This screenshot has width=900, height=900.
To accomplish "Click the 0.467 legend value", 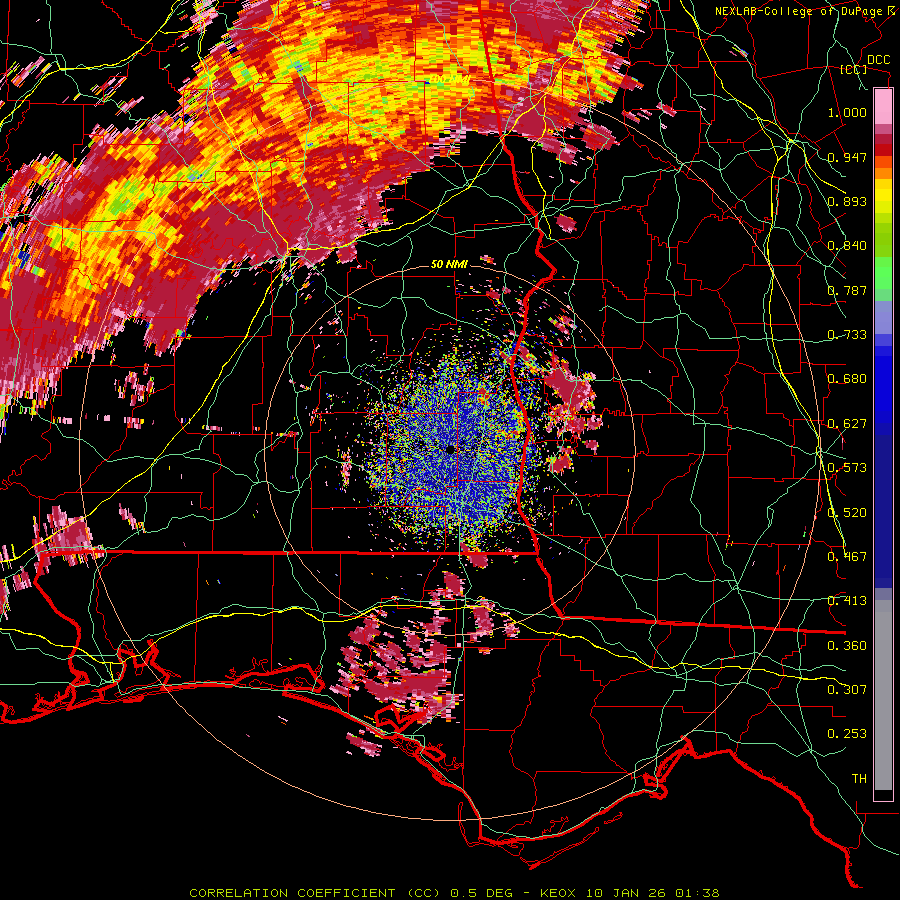I will [847, 557].
